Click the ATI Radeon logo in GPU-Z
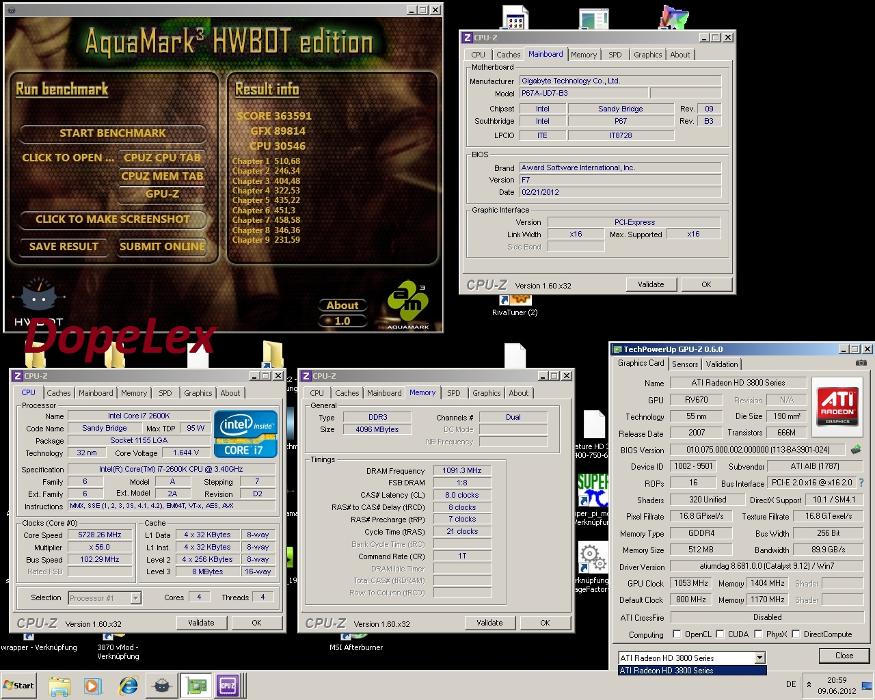Screen dimensions: 875x700 point(837,406)
